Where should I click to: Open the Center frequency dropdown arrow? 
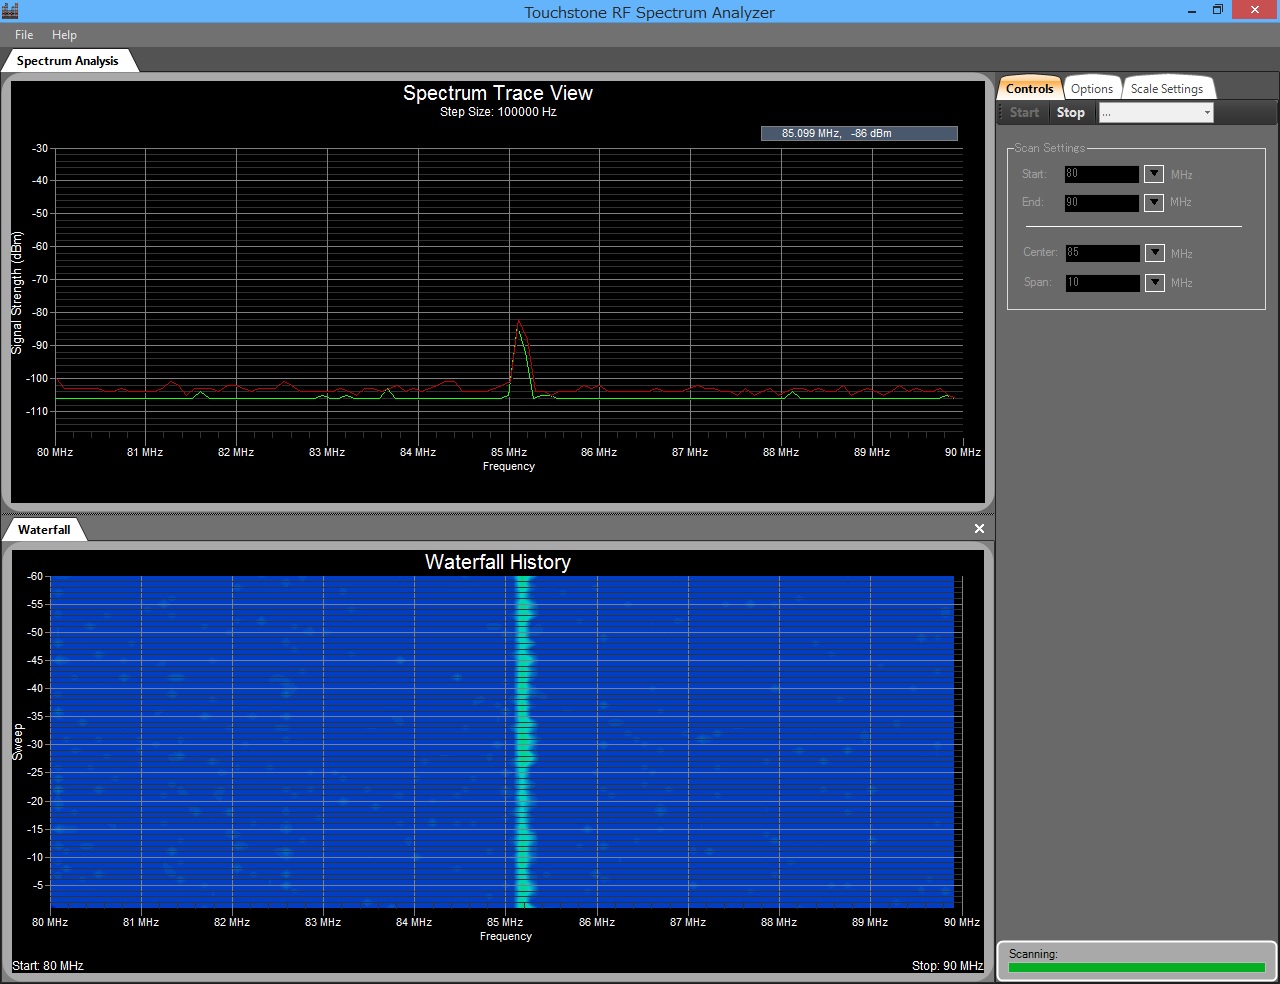[1154, 253]
